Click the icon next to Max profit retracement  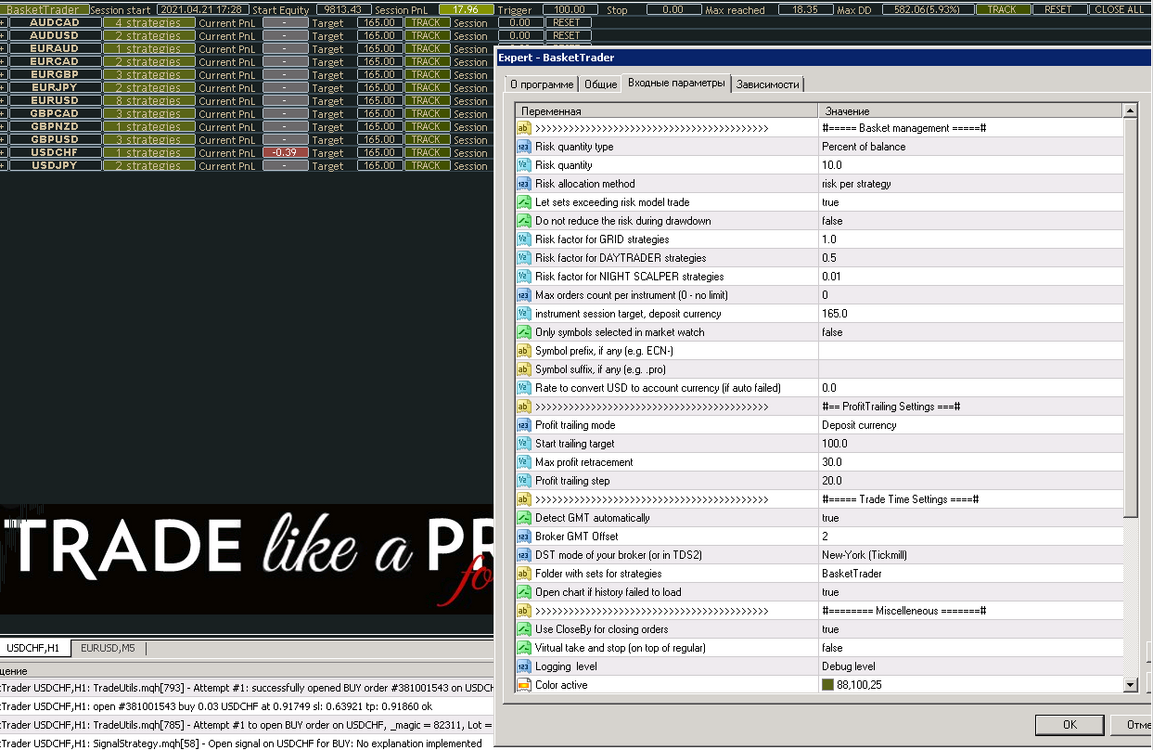tap(524, 462)
